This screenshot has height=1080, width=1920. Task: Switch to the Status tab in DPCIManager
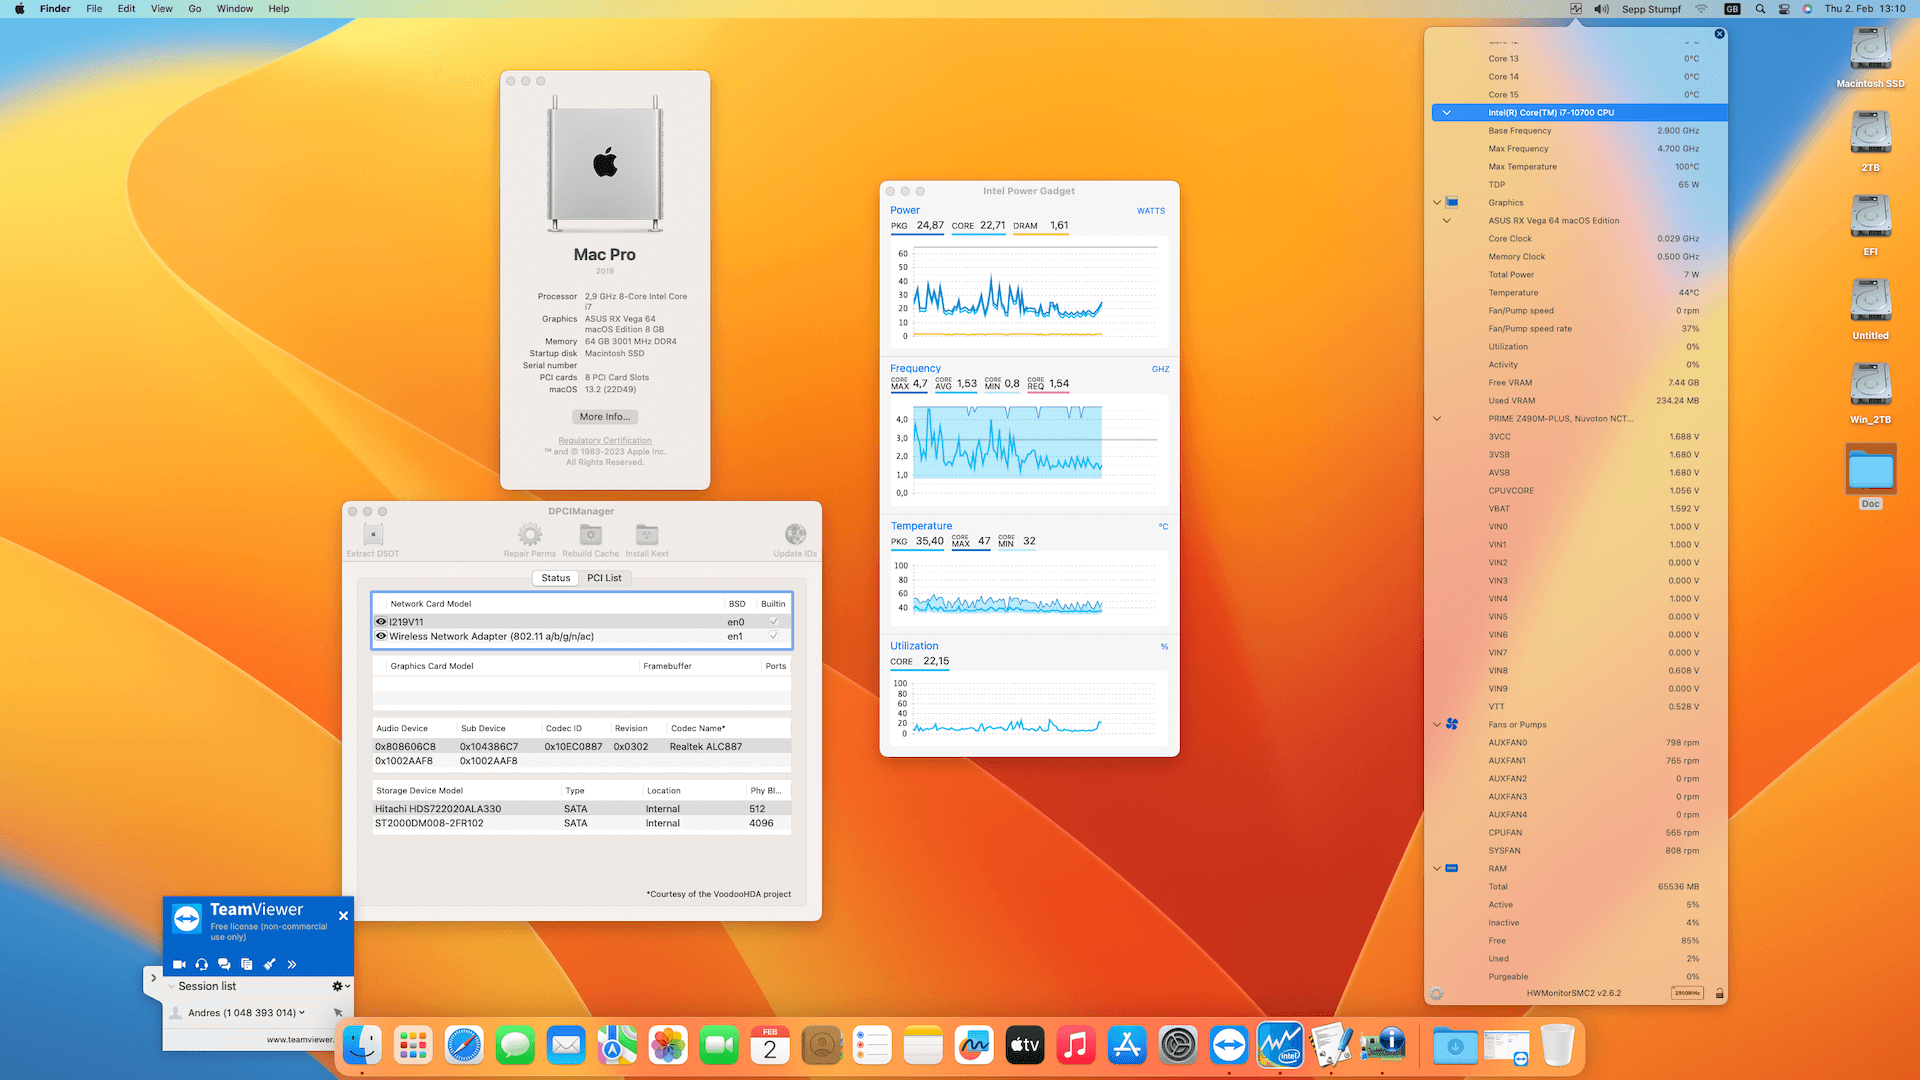pos(556,578)
